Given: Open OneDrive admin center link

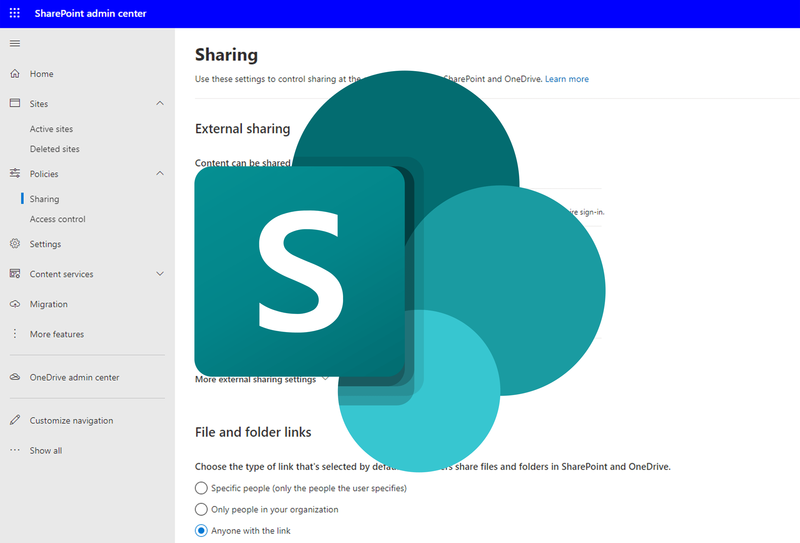Looking at the screenshot, I should [x=74, y=377].
